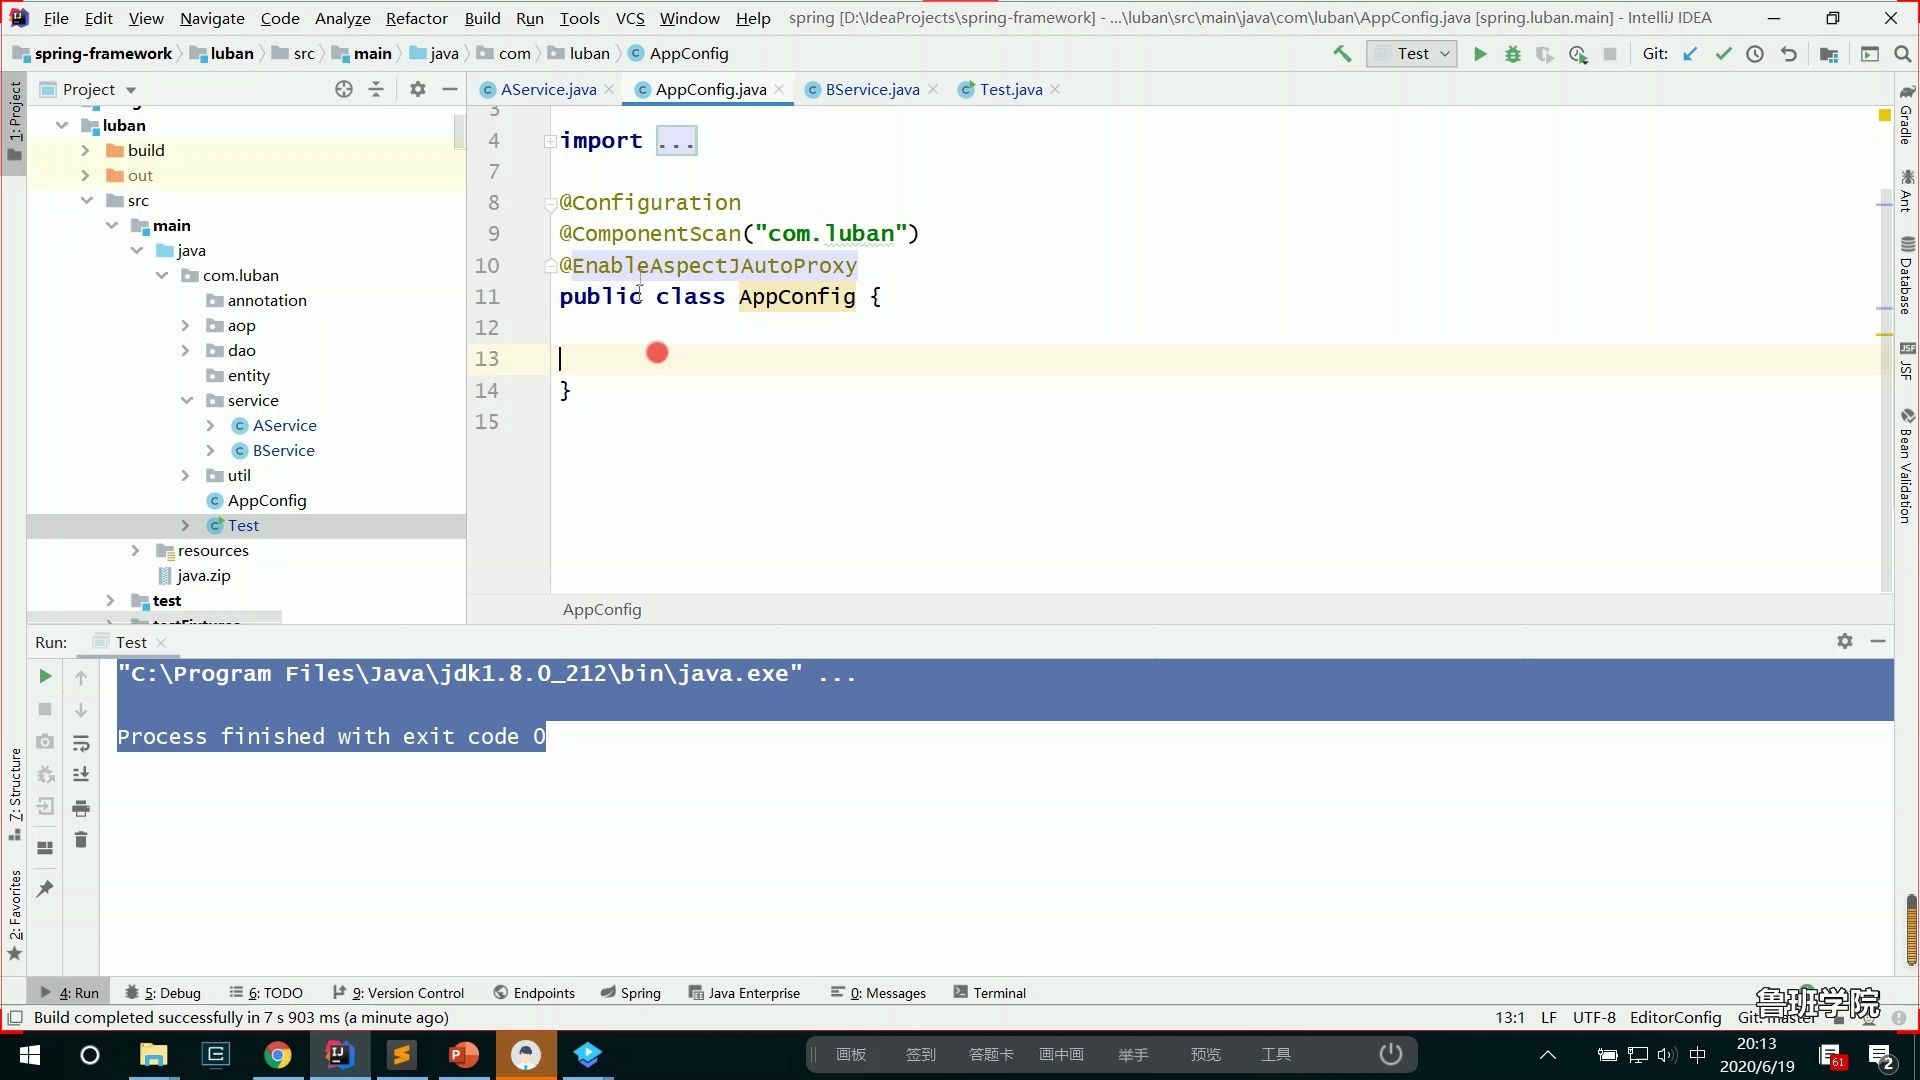Open the 5: Debug tool window
The width and height of the screenshot is (1920, 1080).
coord(163,993)
